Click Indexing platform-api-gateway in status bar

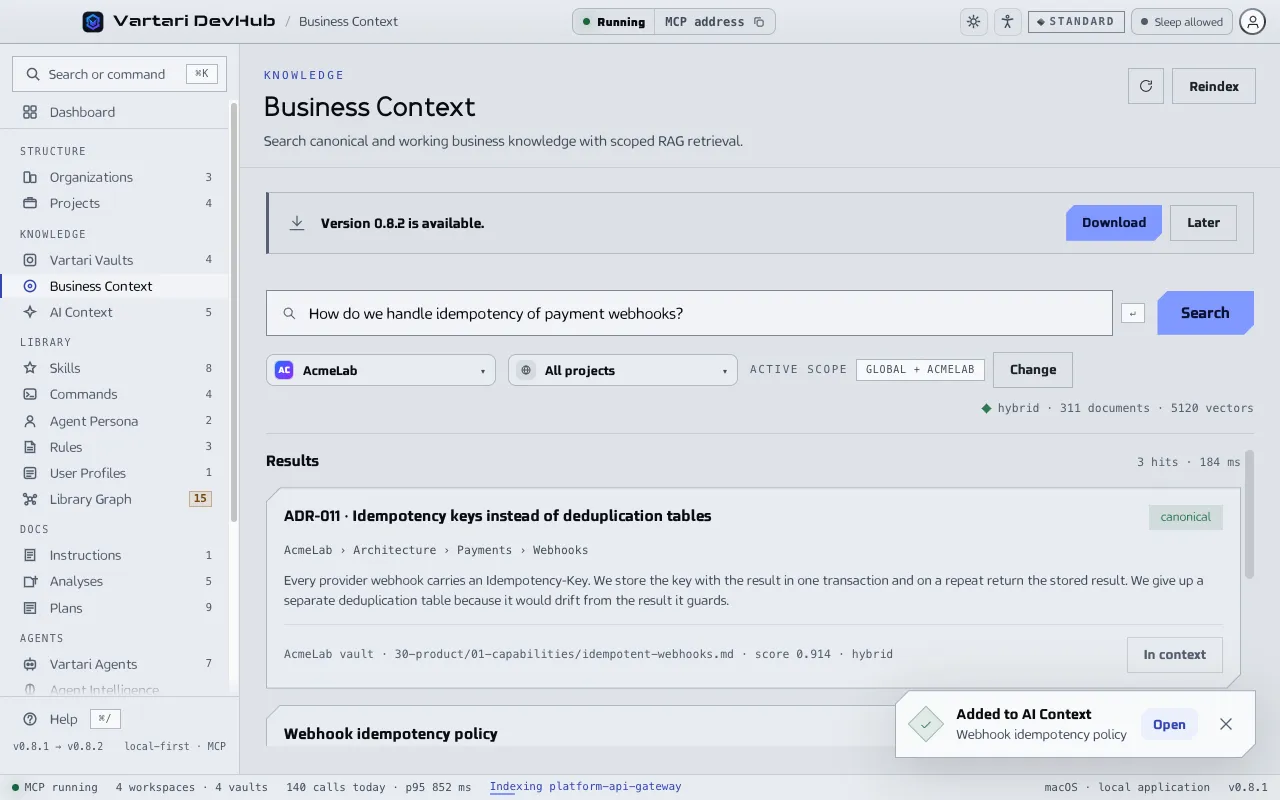coord(585,787)
